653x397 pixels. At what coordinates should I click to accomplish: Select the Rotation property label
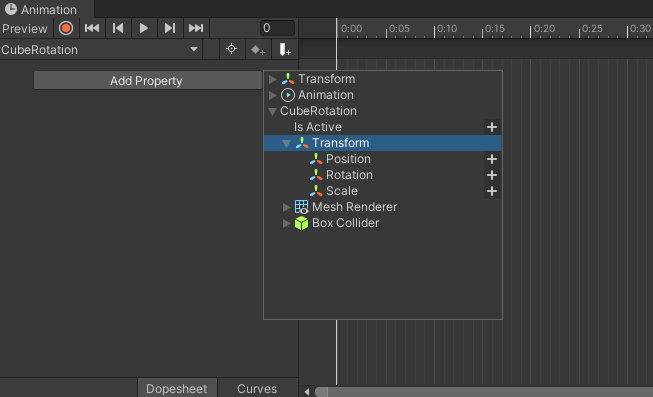(x=349, y=175)
